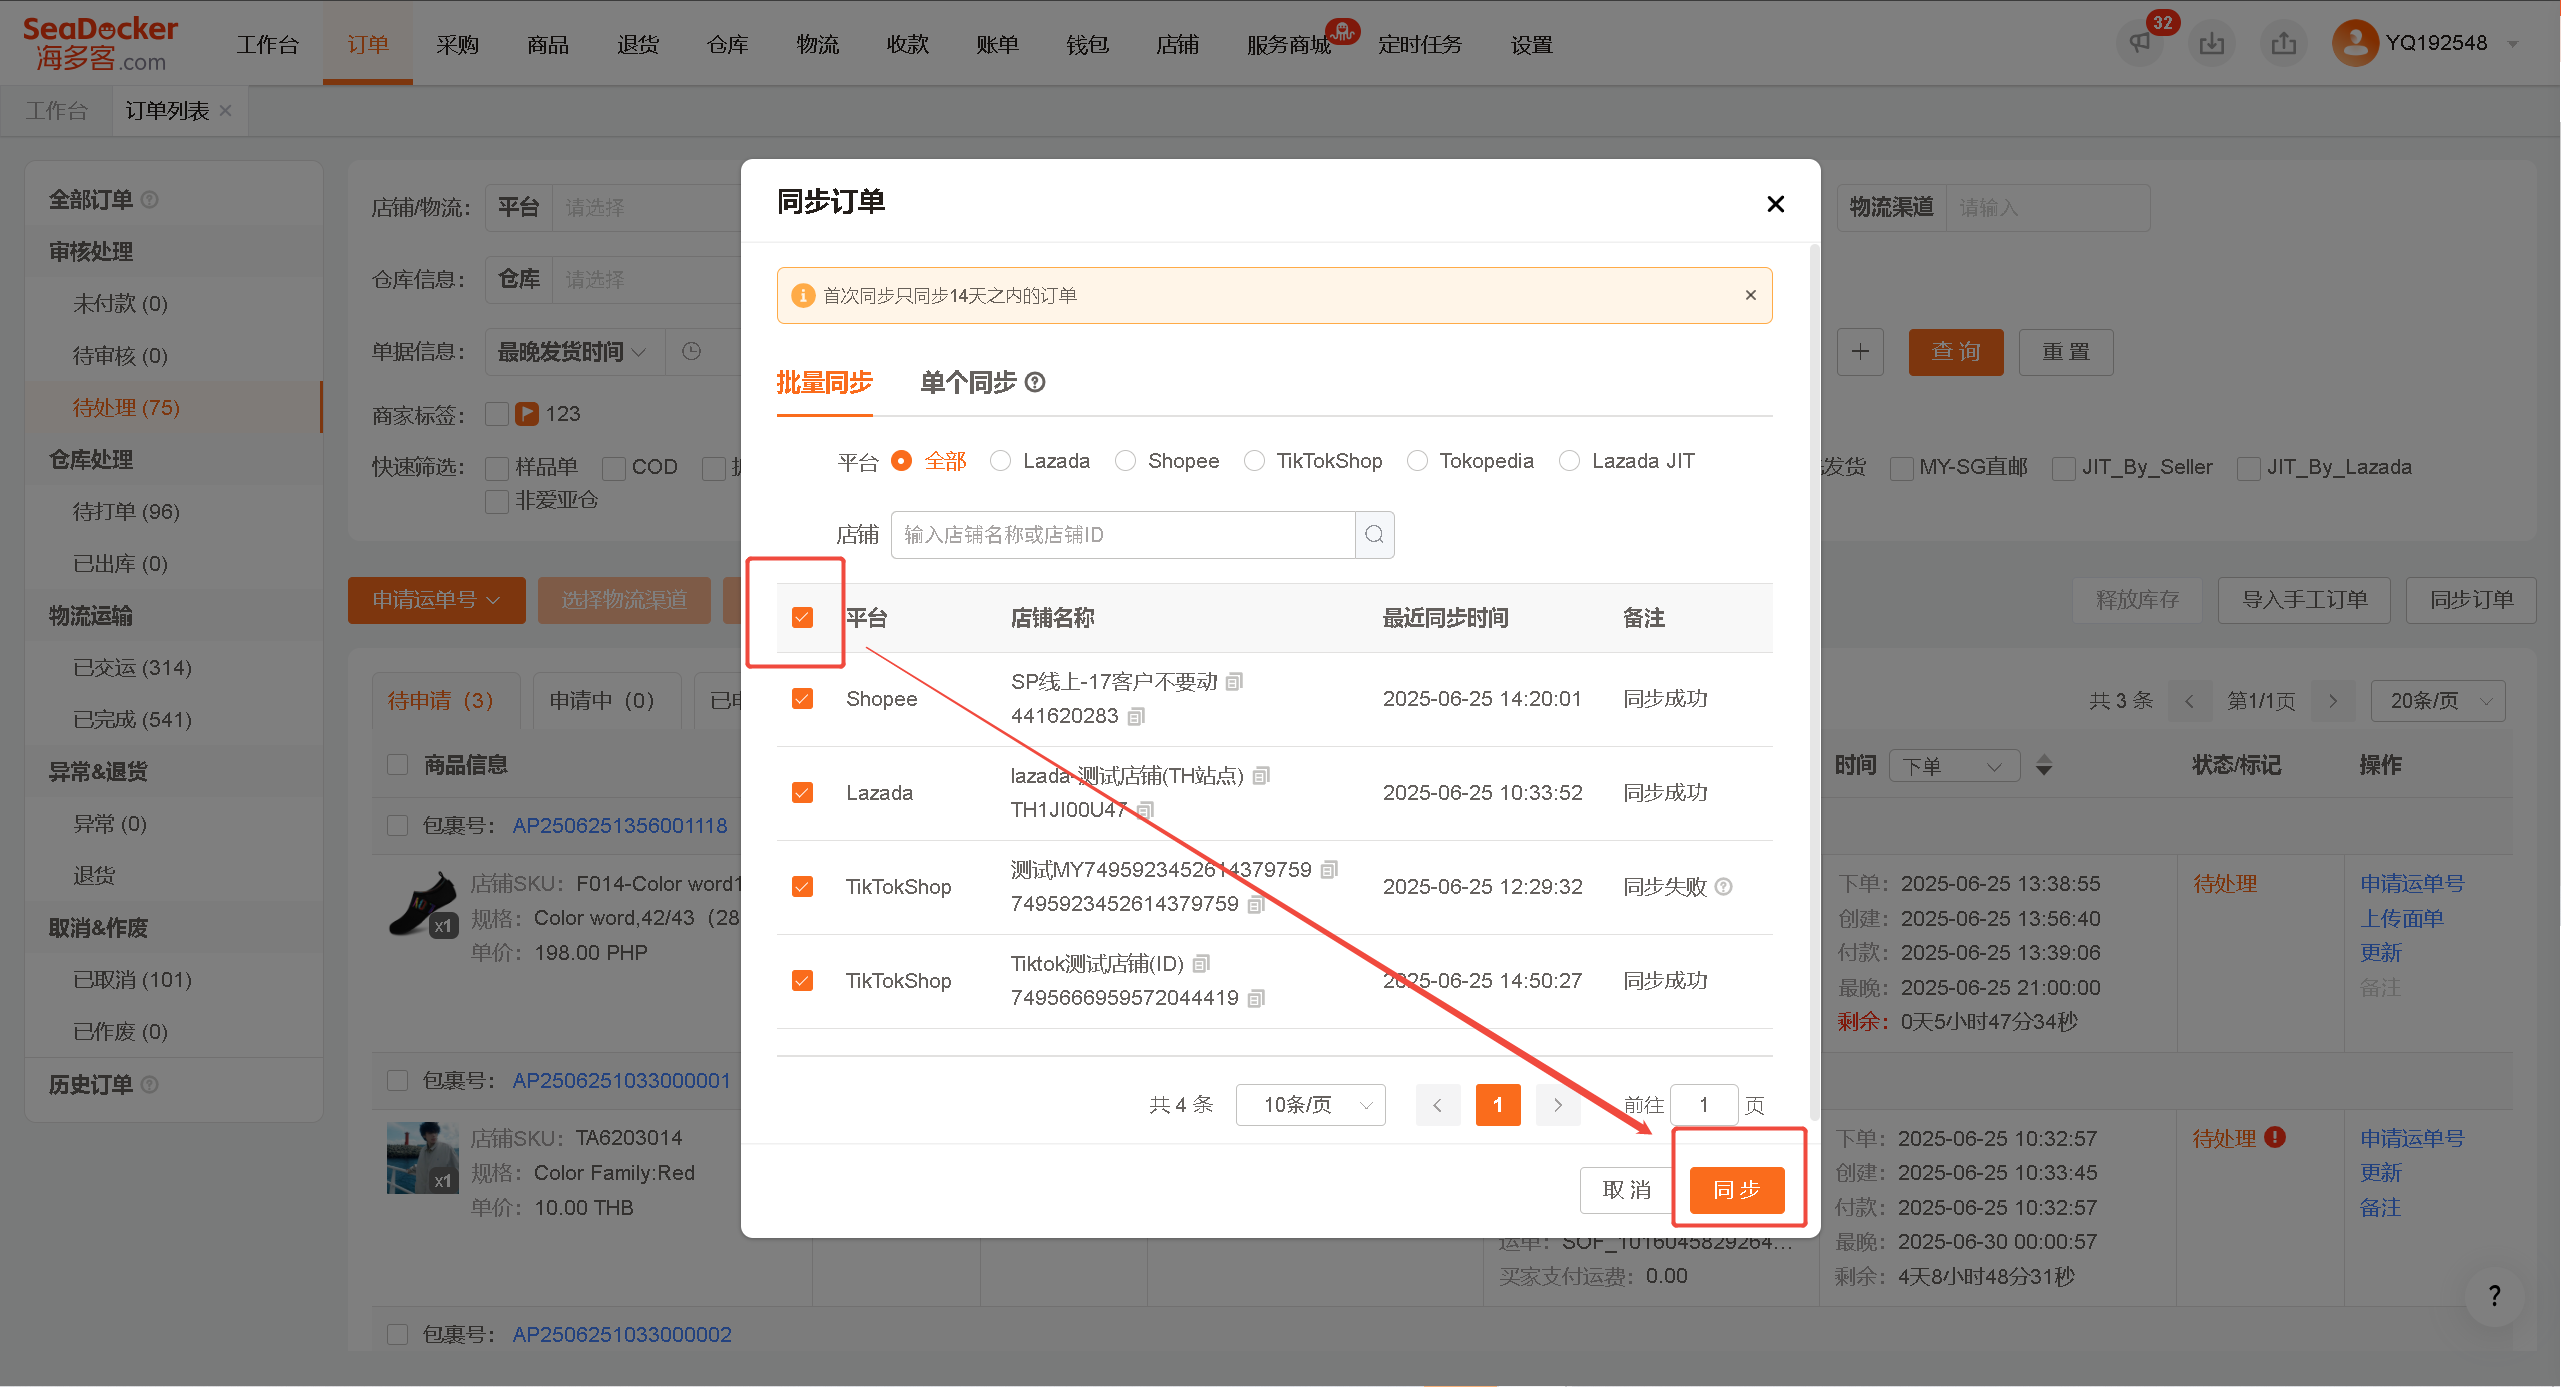Image resolution: width=2561 pixels, height=1387 pixels.
Task: Click the store search magnifier icon
Action: point(1374,535)
